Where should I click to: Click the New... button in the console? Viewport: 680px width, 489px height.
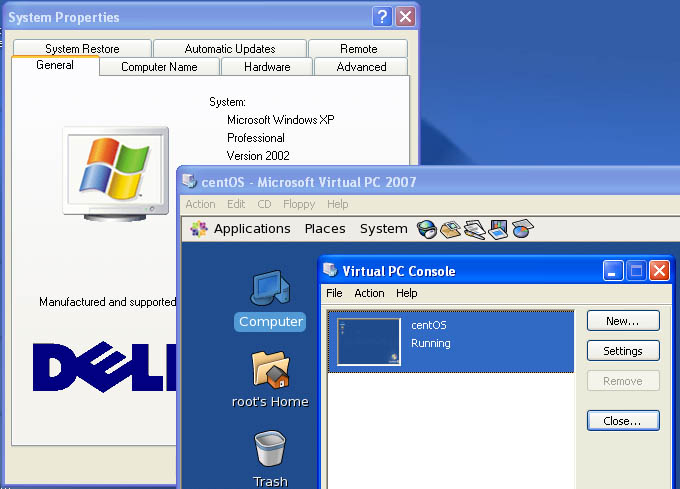point(622,321)
